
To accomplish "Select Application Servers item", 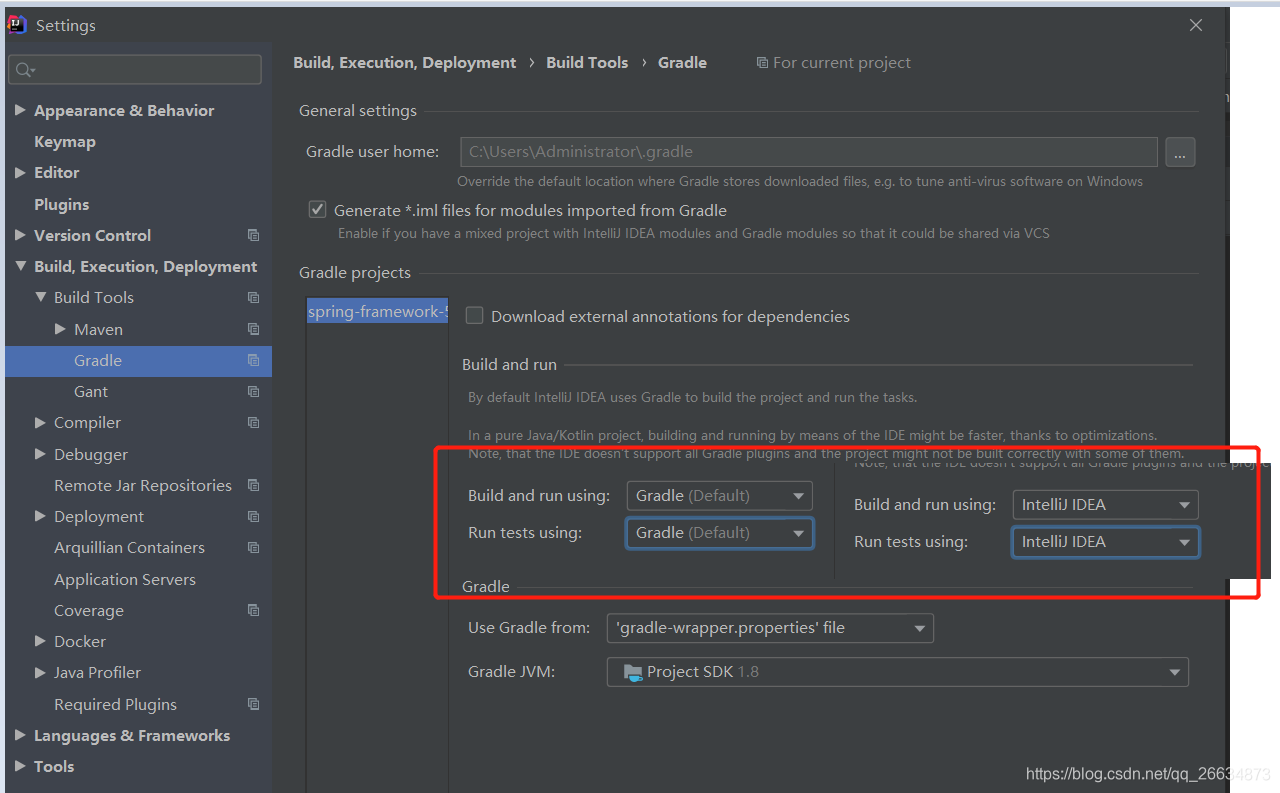I will [x=125, y=579].
